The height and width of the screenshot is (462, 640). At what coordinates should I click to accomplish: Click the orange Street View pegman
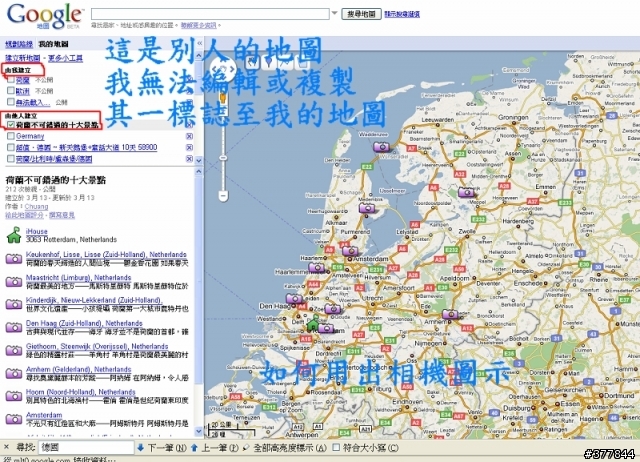(223, 98)
